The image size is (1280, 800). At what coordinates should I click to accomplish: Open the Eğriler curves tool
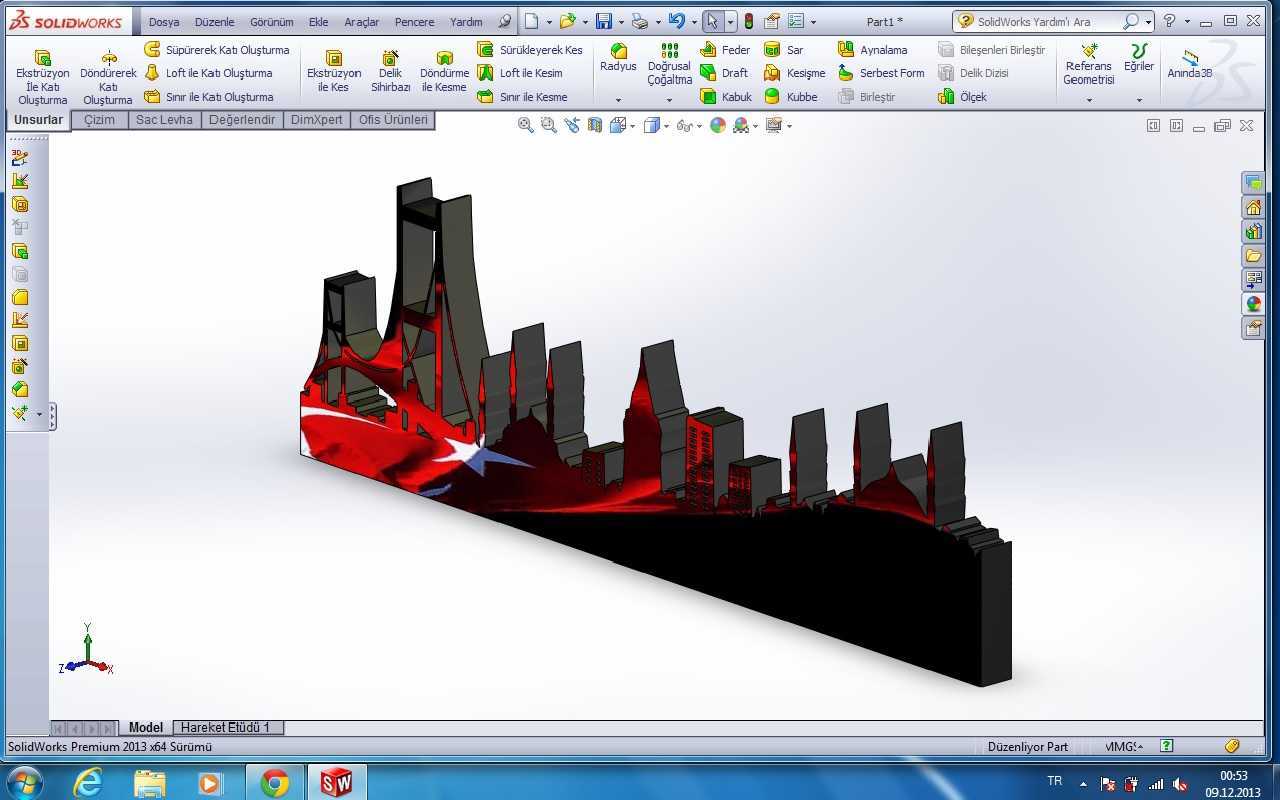pyautogui.click(x=1139, y=58)
